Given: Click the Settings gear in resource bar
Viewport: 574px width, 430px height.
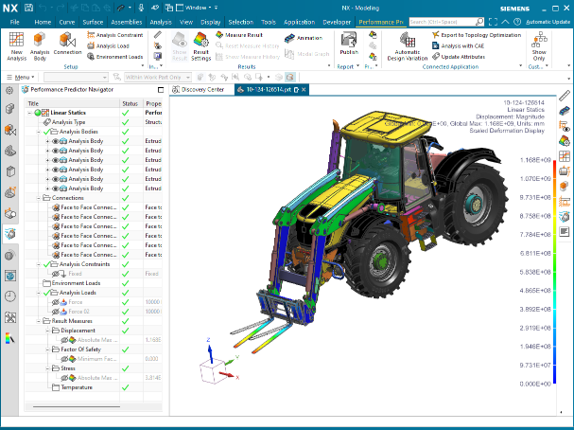Looking at the screenshot, I should pos(10,90).
